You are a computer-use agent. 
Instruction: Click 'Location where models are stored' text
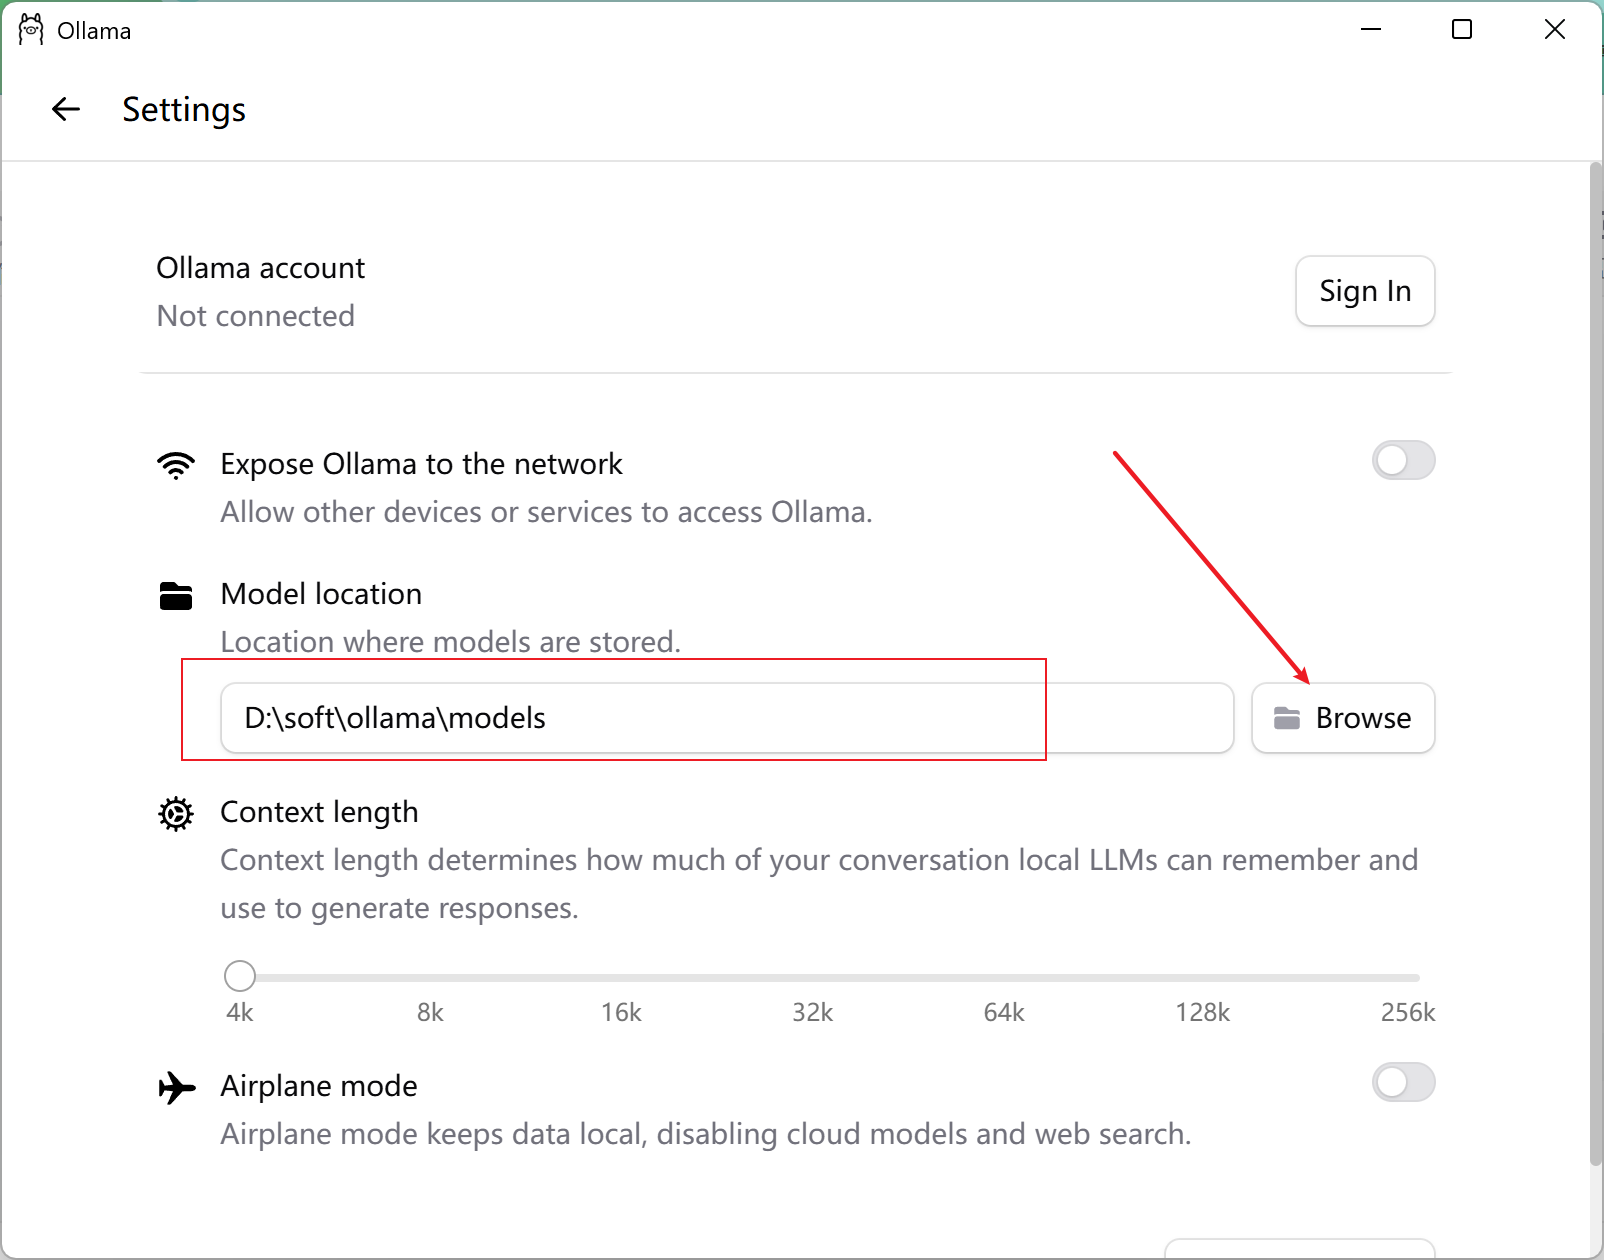pos(450,642)
